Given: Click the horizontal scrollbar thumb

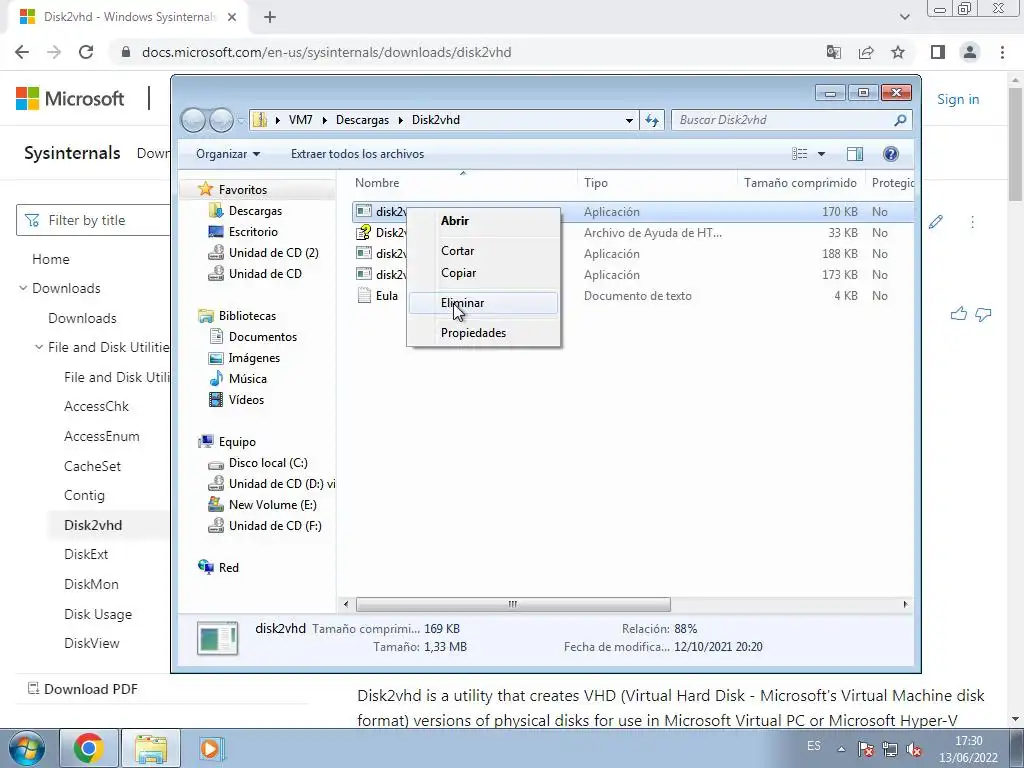Looking at the screenshot, I should (513, 604).
